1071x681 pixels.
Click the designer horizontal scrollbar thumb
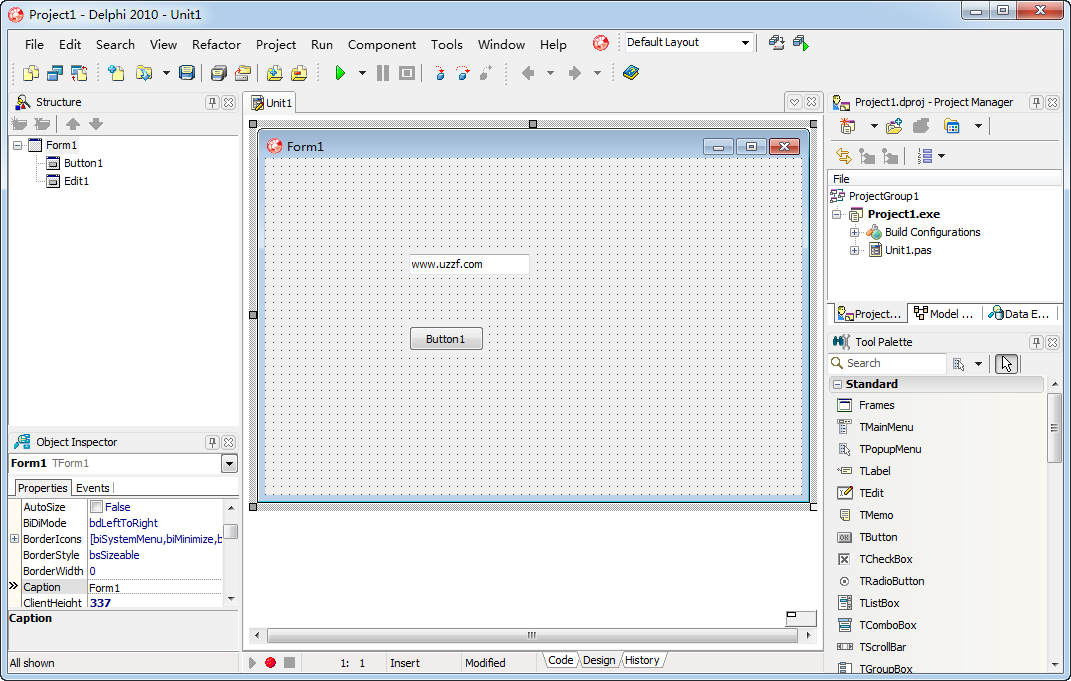coord(532,635)
